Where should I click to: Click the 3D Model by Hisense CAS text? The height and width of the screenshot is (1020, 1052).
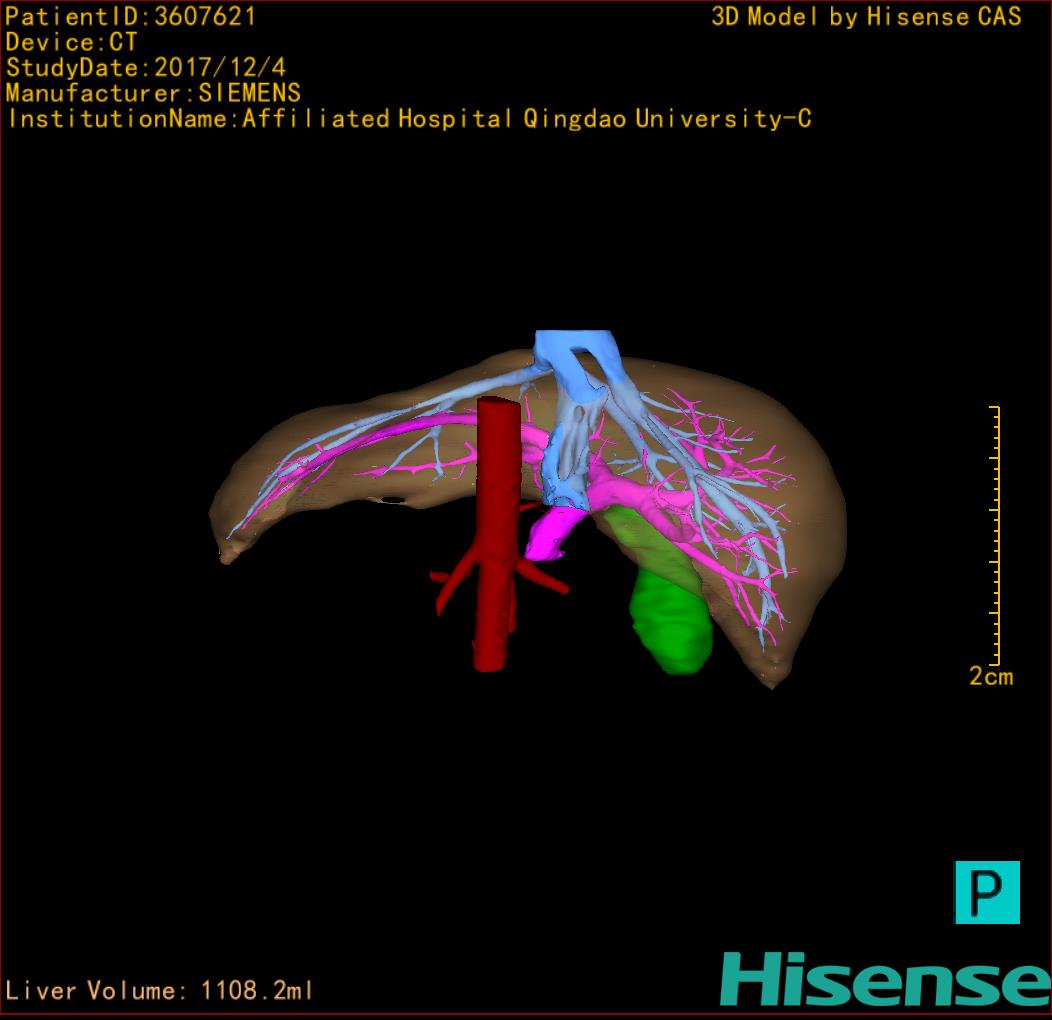point(867,16)
